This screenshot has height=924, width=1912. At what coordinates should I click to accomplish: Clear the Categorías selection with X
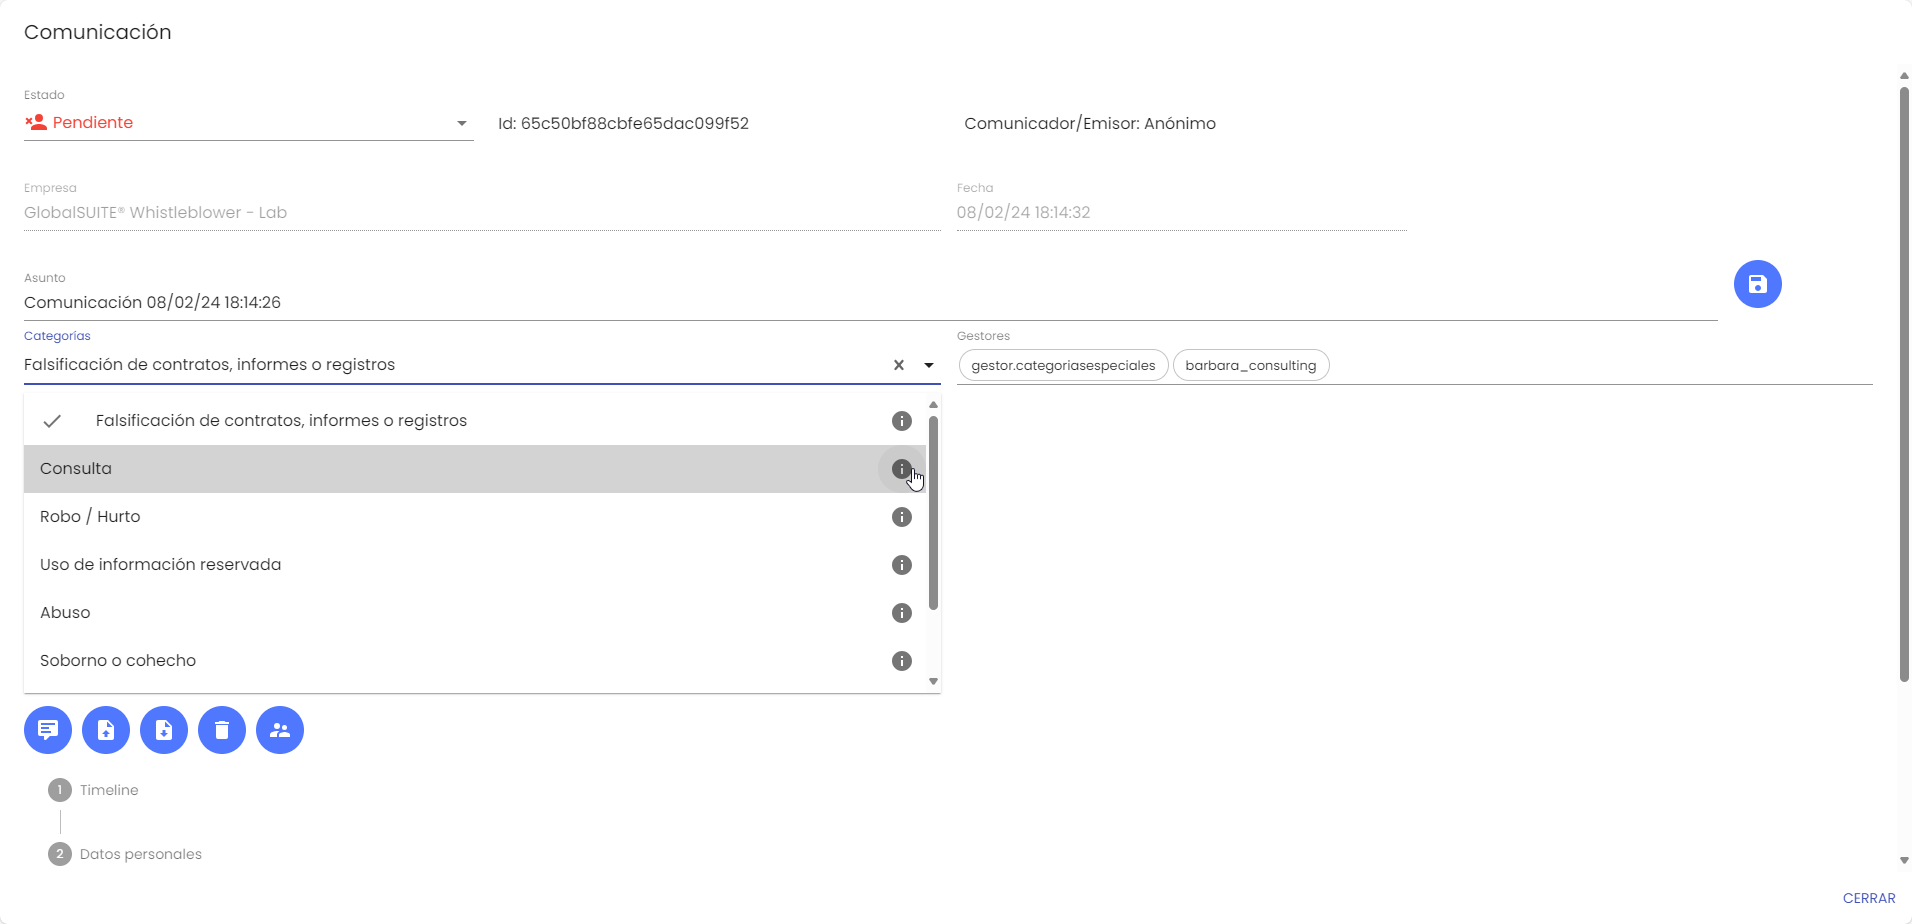(x=899, y=365)
